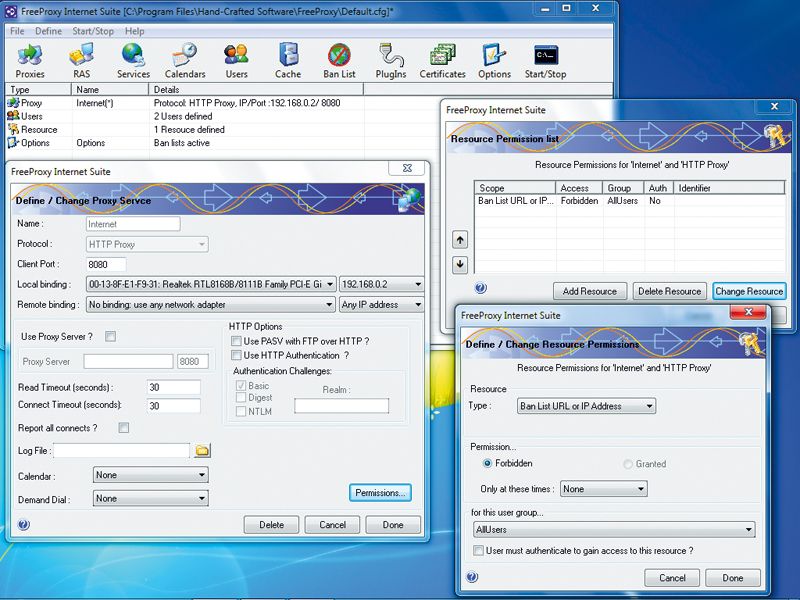Open the Local binding IP address dropdown
Image resolution: width=800 pixels, height=600 pixels.
pos(382,284)
